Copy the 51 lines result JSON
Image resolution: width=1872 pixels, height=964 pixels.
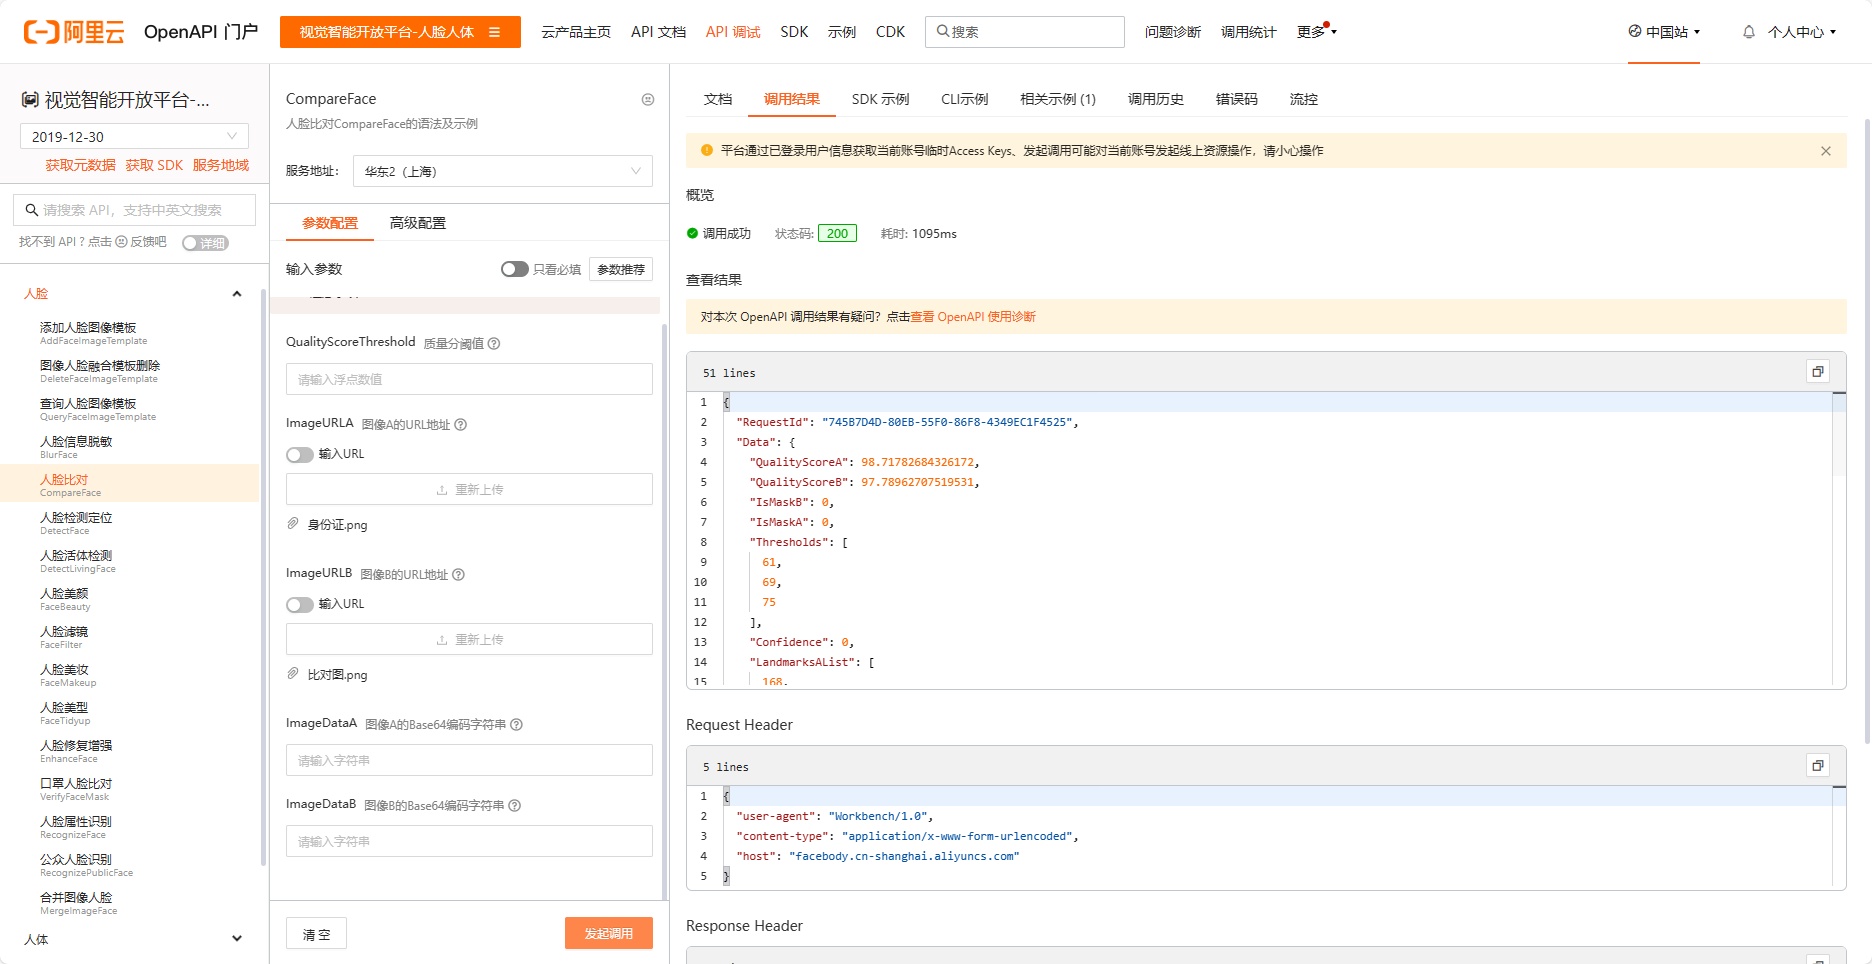1818,371
